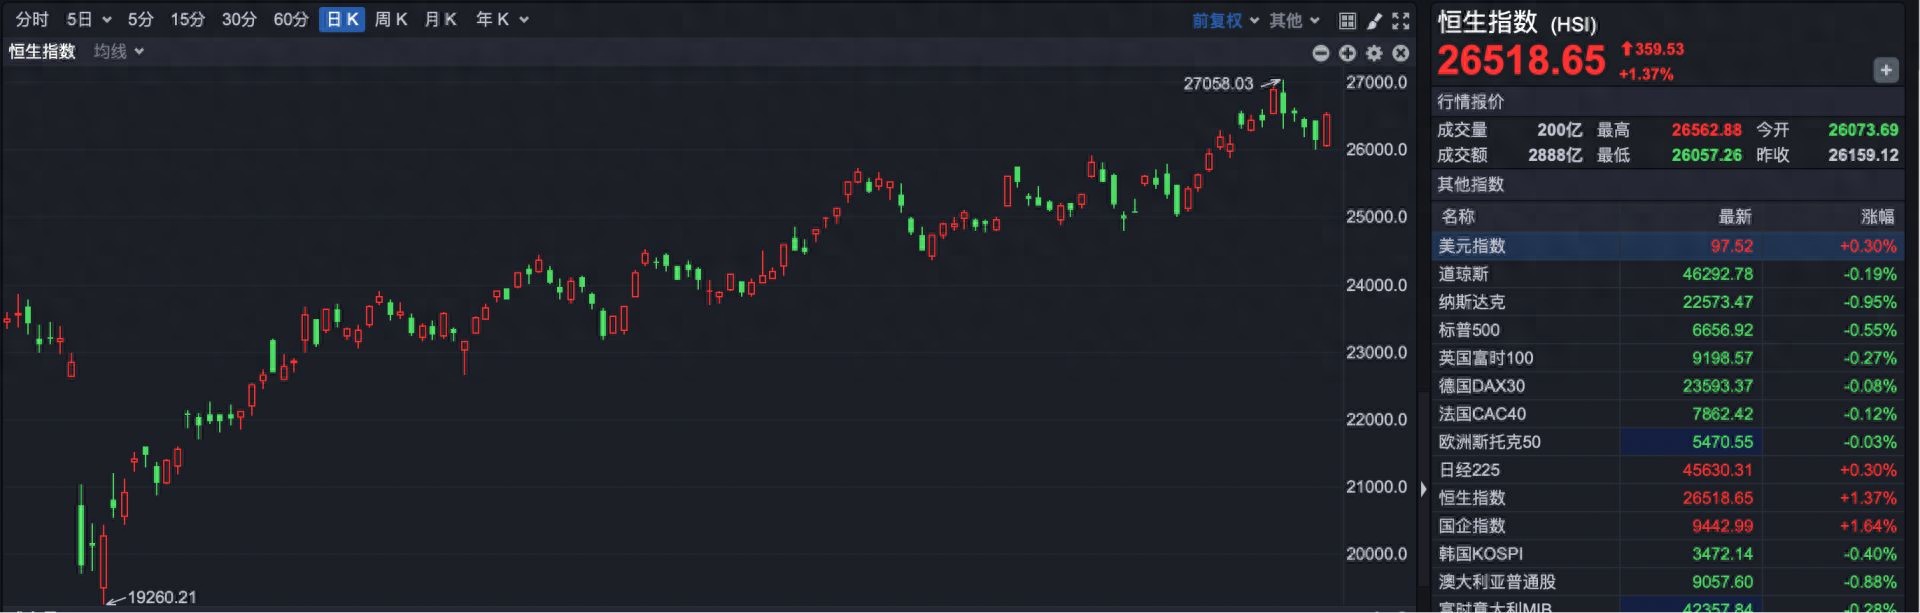Zoom in chart with plus icon
The height and width of the screenshot is (613, 1920).
pos(1347,53)
